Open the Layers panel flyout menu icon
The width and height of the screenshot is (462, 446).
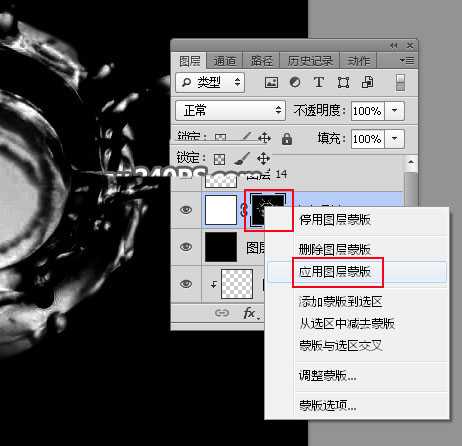coord(407,60)
